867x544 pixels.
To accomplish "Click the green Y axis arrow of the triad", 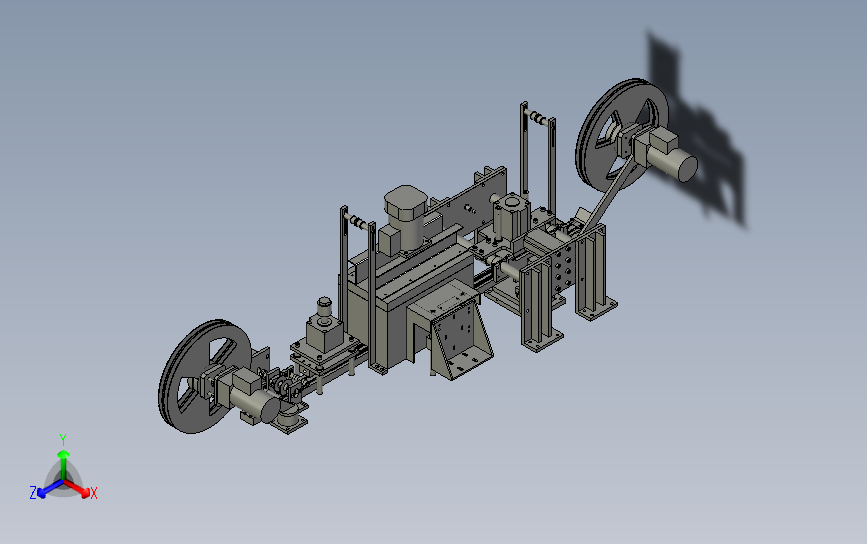I will [x=64, y=464].
